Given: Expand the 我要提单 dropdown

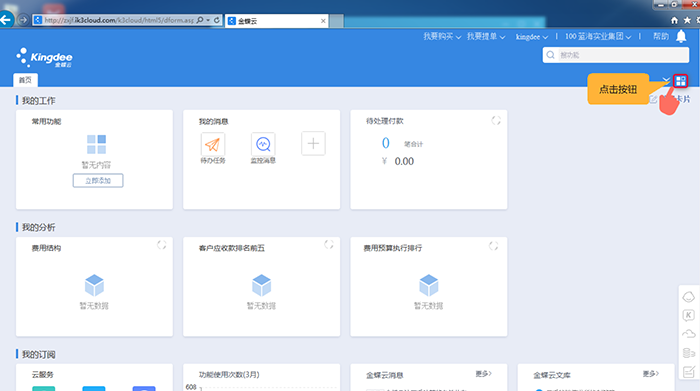Looking at the screenshot, I should pos(486,37).
